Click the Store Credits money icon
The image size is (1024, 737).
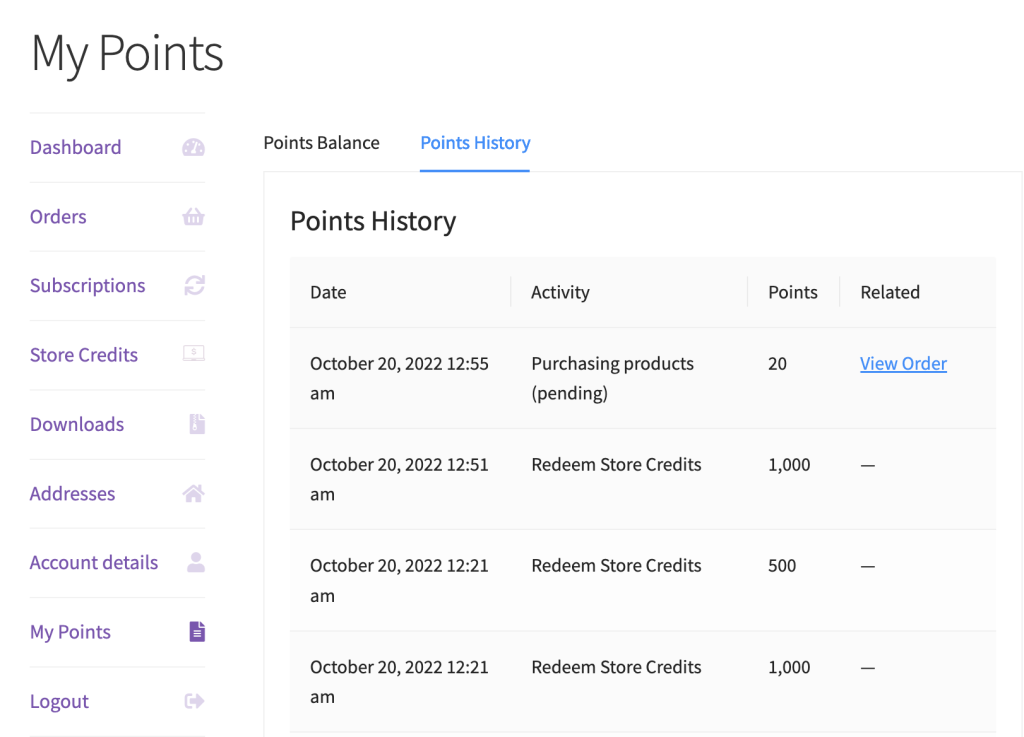click(193, 354)
